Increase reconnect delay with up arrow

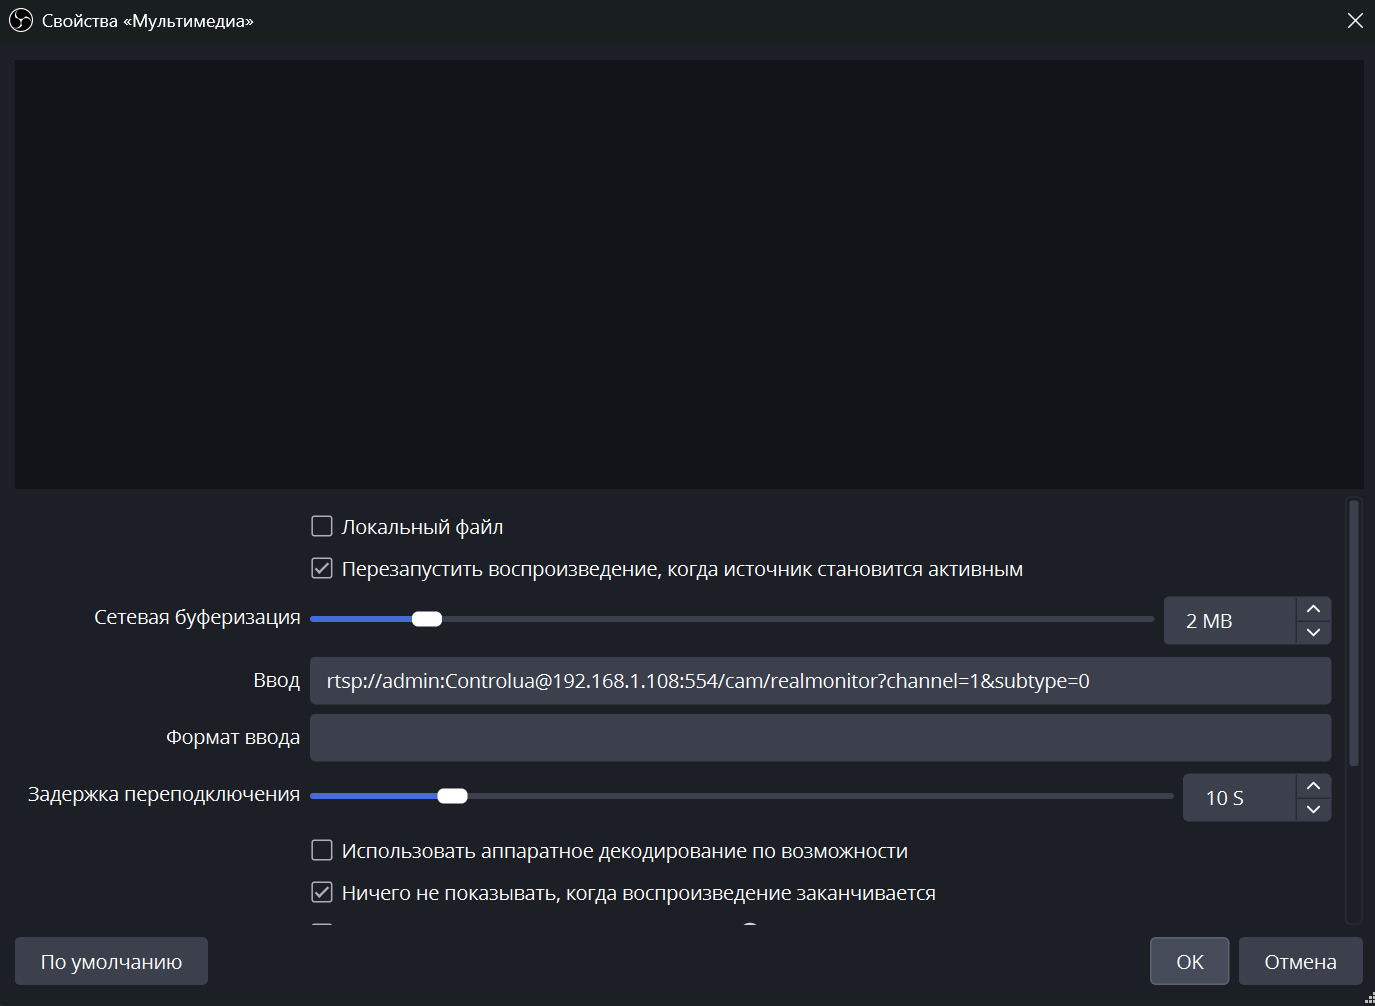pyautogui.click(x=1314, y=786)
